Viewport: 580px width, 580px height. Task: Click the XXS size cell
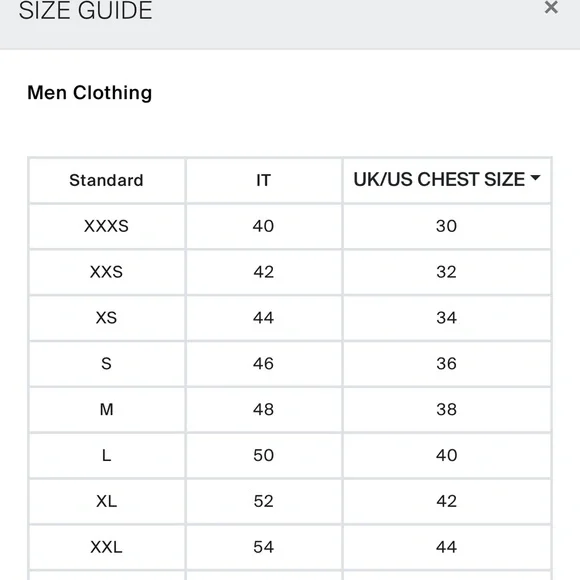[107, 272]
